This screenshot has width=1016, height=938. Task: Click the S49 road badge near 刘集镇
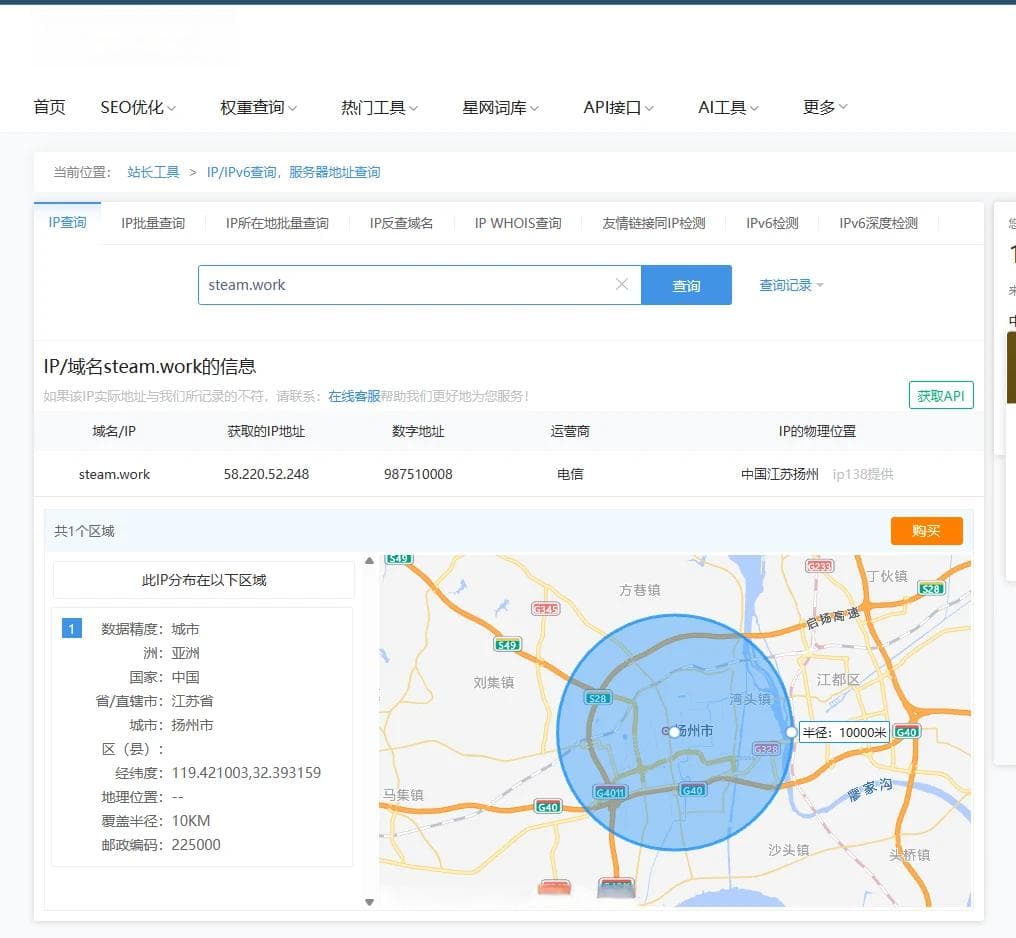tap(507, 645)
